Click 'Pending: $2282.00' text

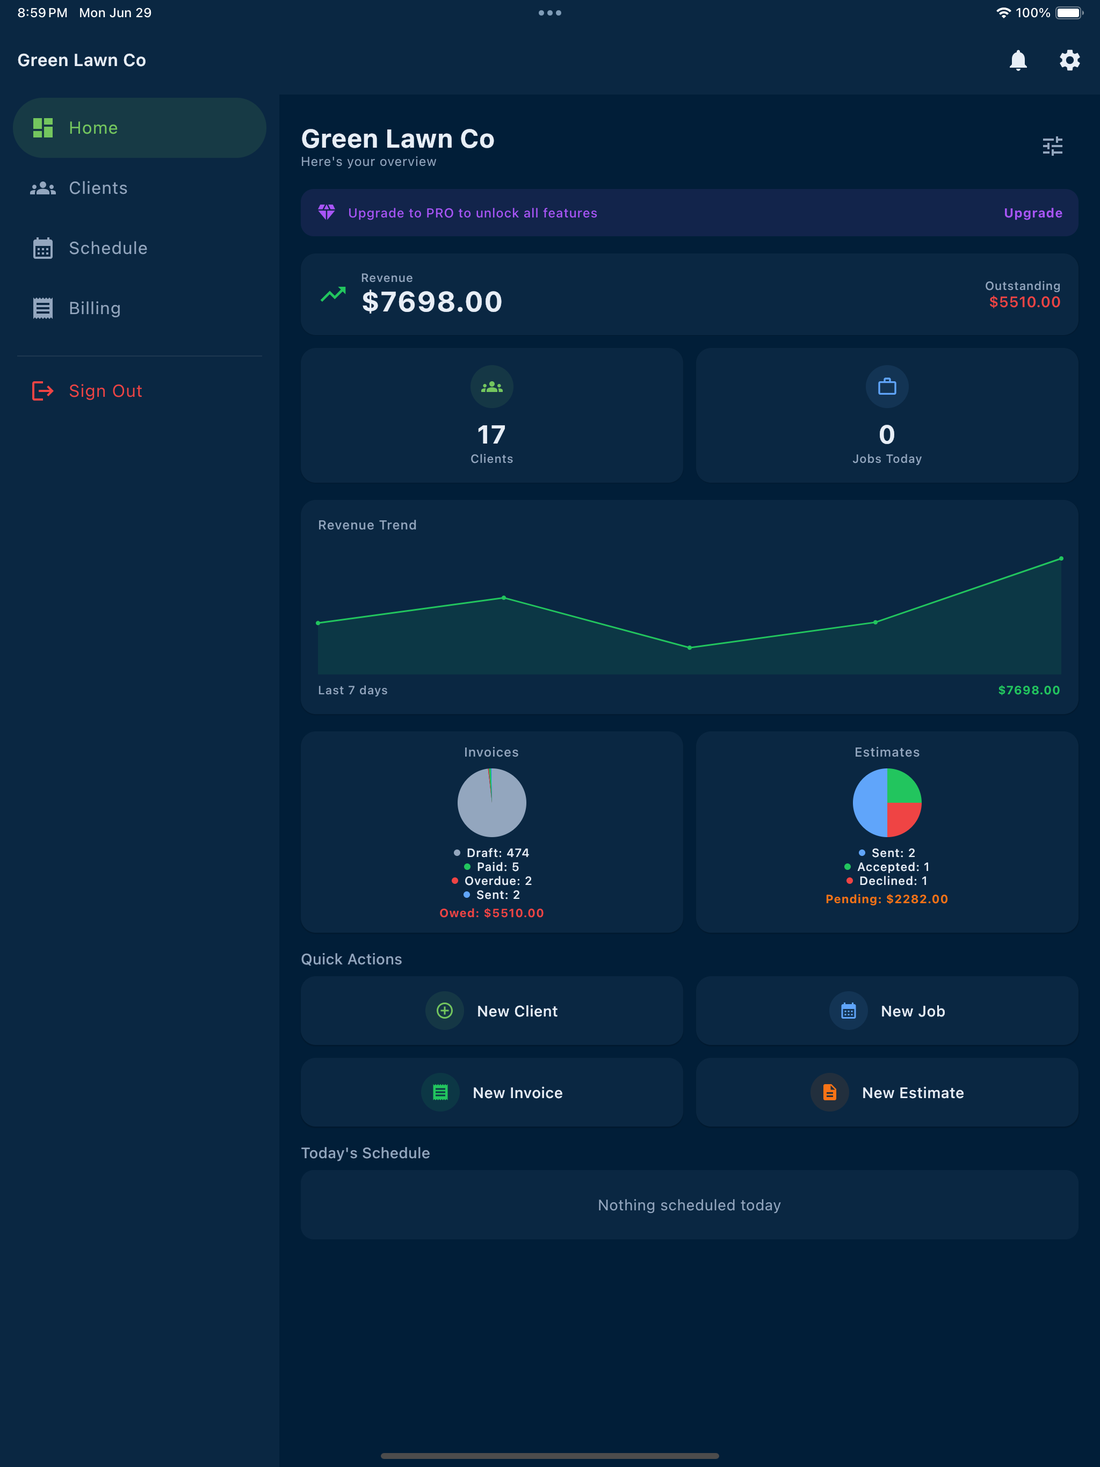click(x=887, y=899)
